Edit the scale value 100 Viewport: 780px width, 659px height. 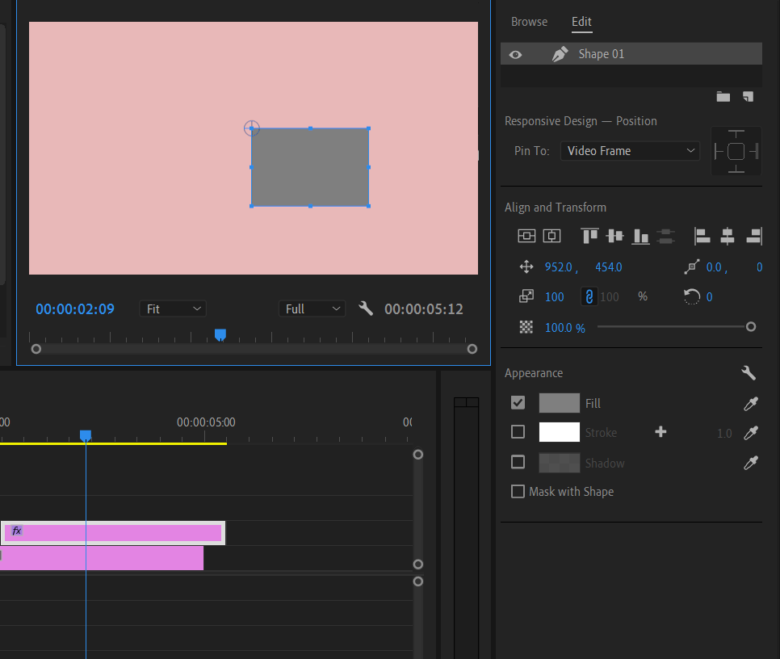555,297
